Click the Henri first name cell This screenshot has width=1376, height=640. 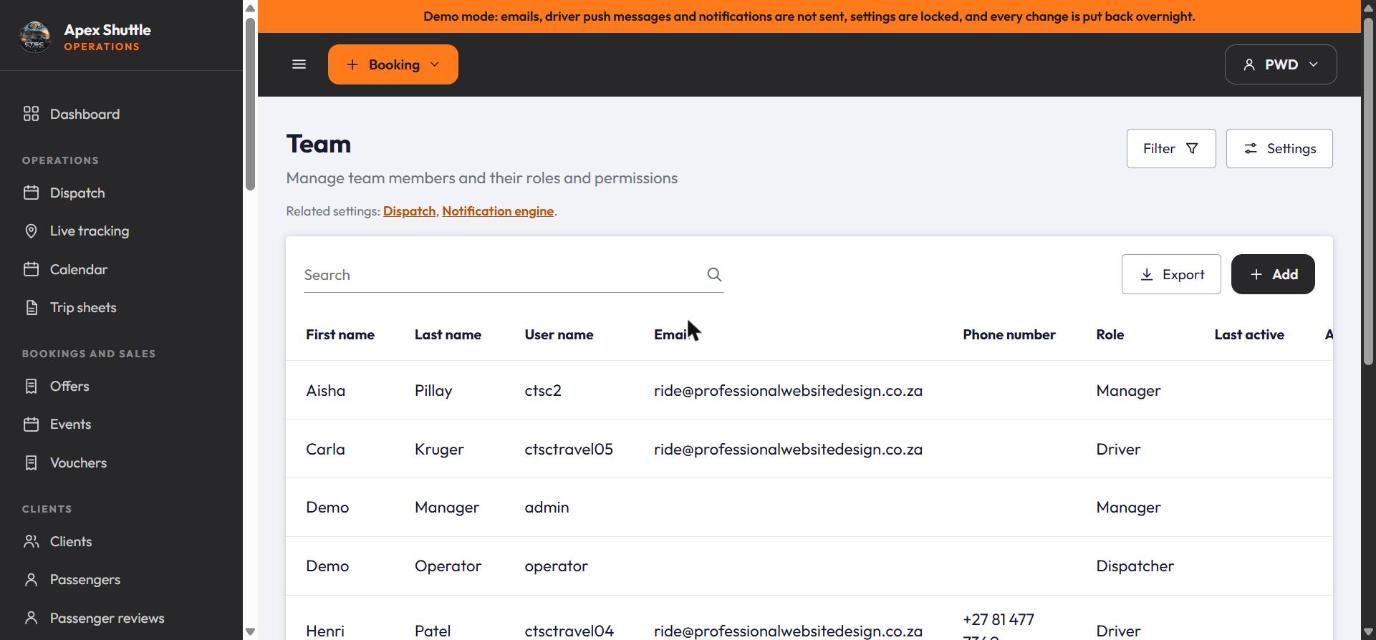pos(325,631)
